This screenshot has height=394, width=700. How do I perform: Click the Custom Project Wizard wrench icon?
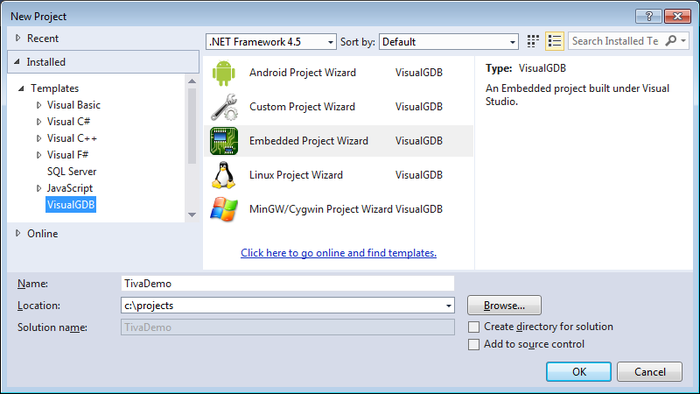224,107
